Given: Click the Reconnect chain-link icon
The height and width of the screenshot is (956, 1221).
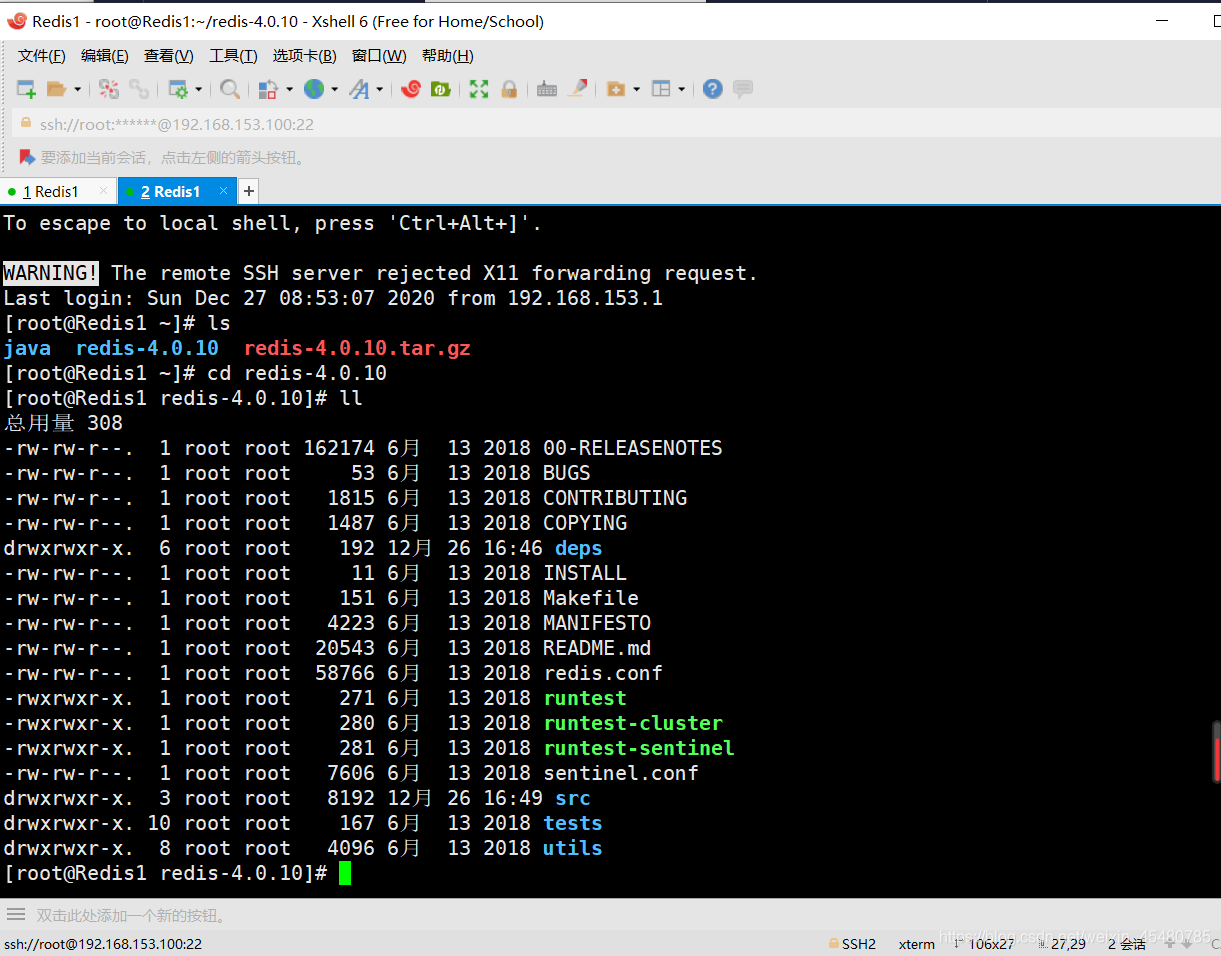Looking at the screenshot, I should click(139, 89).
